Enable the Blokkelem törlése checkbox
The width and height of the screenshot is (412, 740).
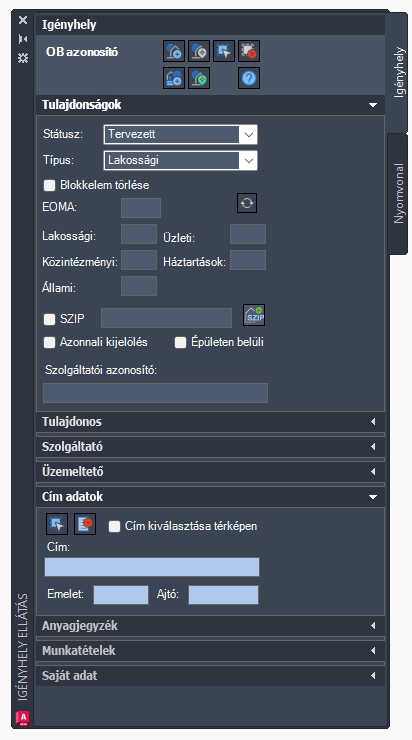[x=50, y=185]
